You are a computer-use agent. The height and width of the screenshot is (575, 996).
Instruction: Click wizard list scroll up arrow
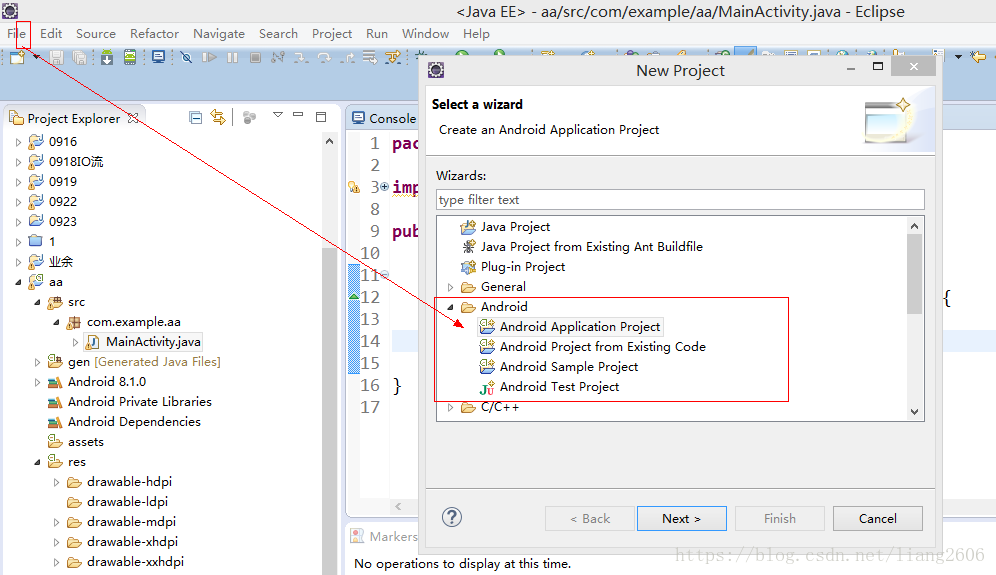click(914, 226)
